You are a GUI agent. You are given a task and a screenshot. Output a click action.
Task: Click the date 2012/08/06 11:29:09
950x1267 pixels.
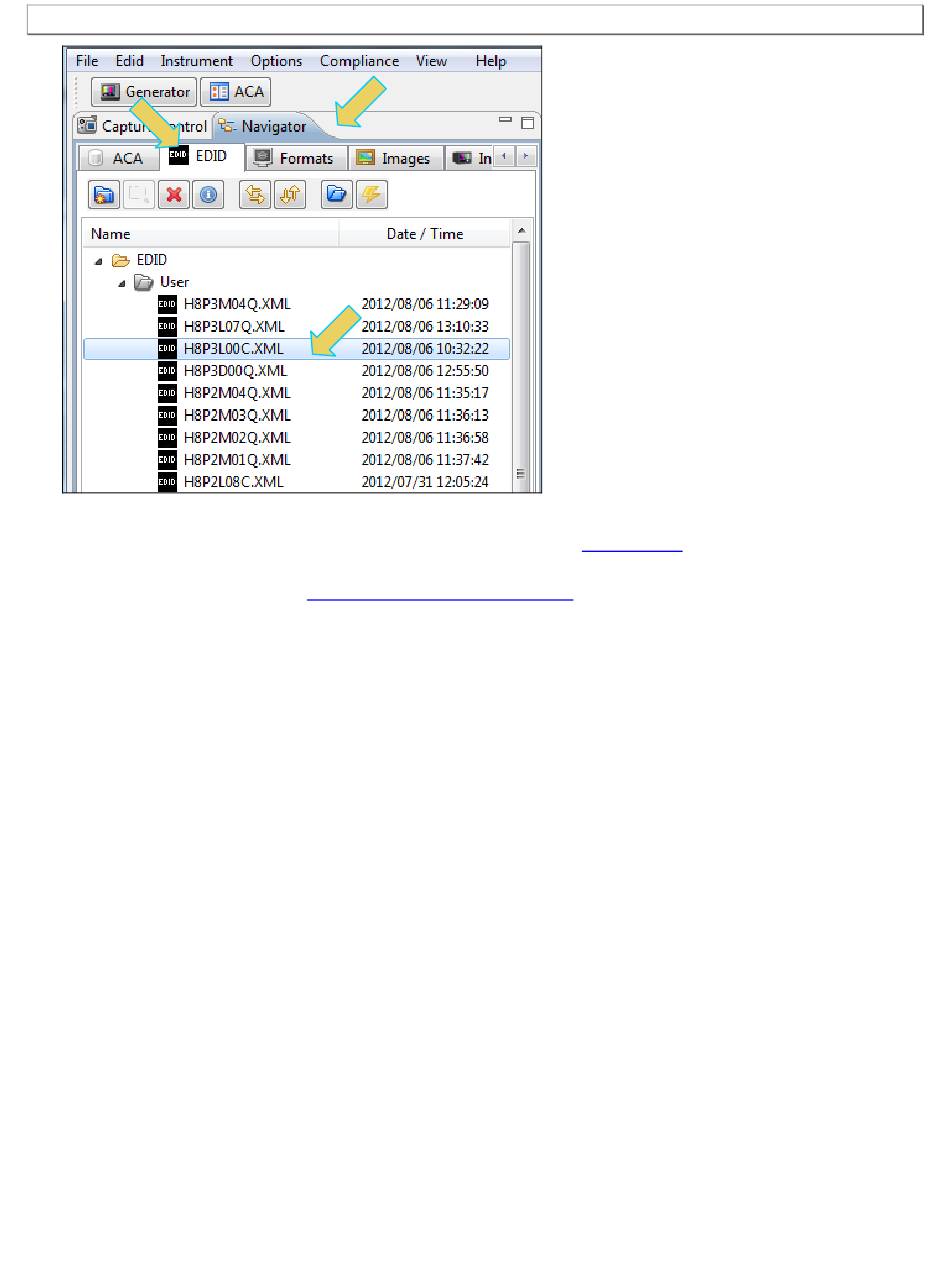[x=425, y=304]
